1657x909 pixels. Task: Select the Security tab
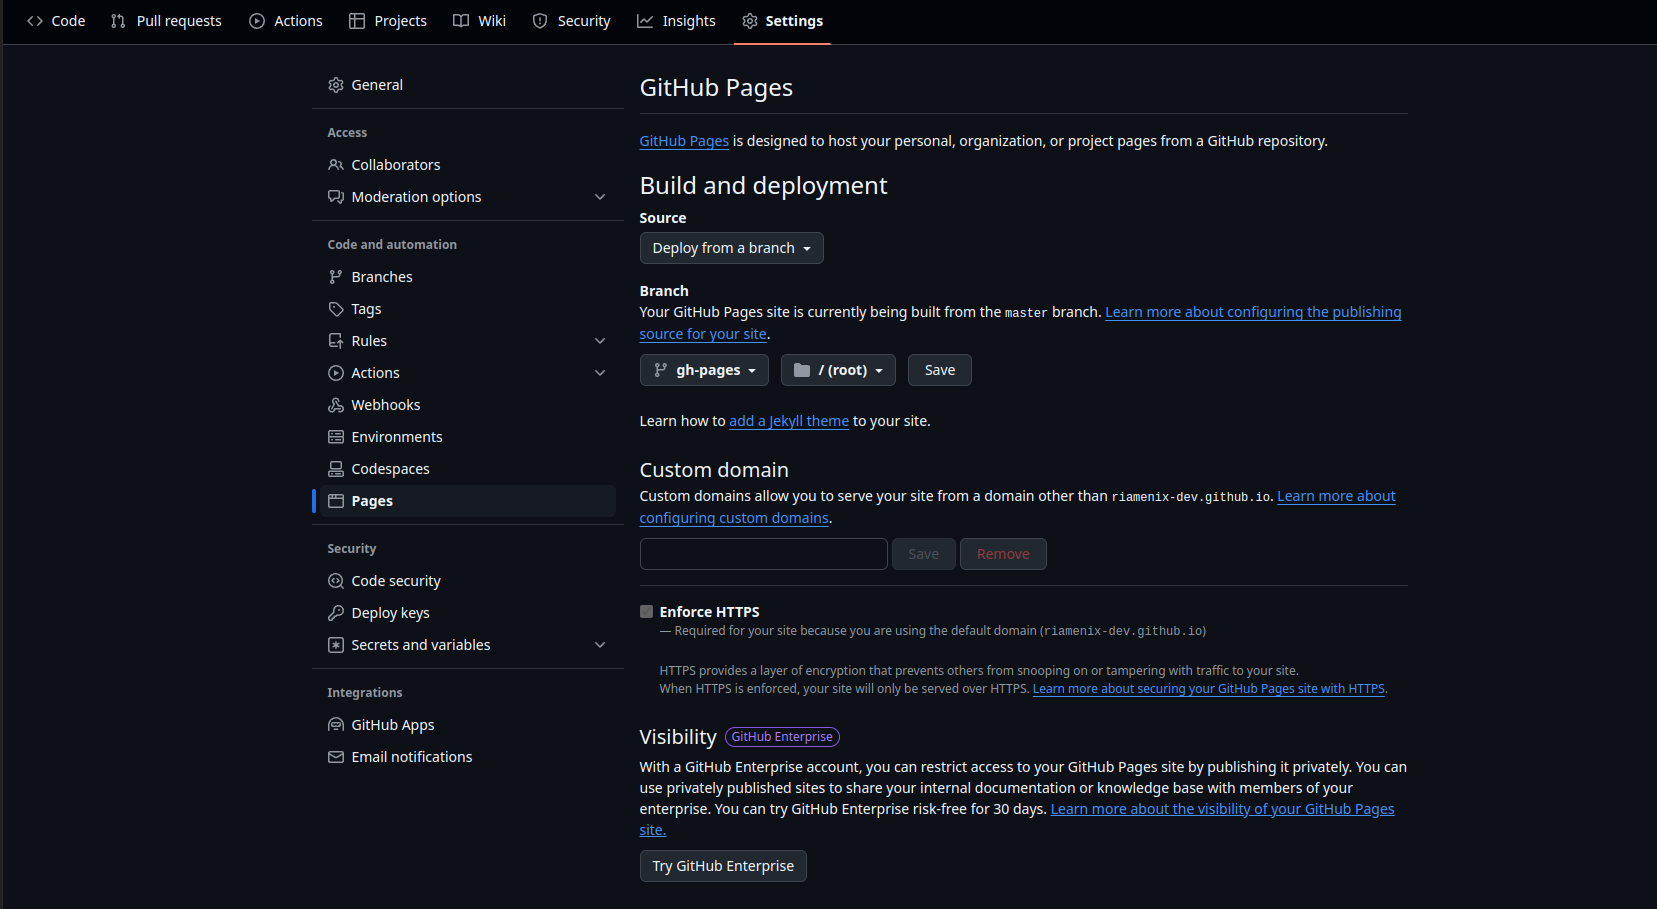572,21
